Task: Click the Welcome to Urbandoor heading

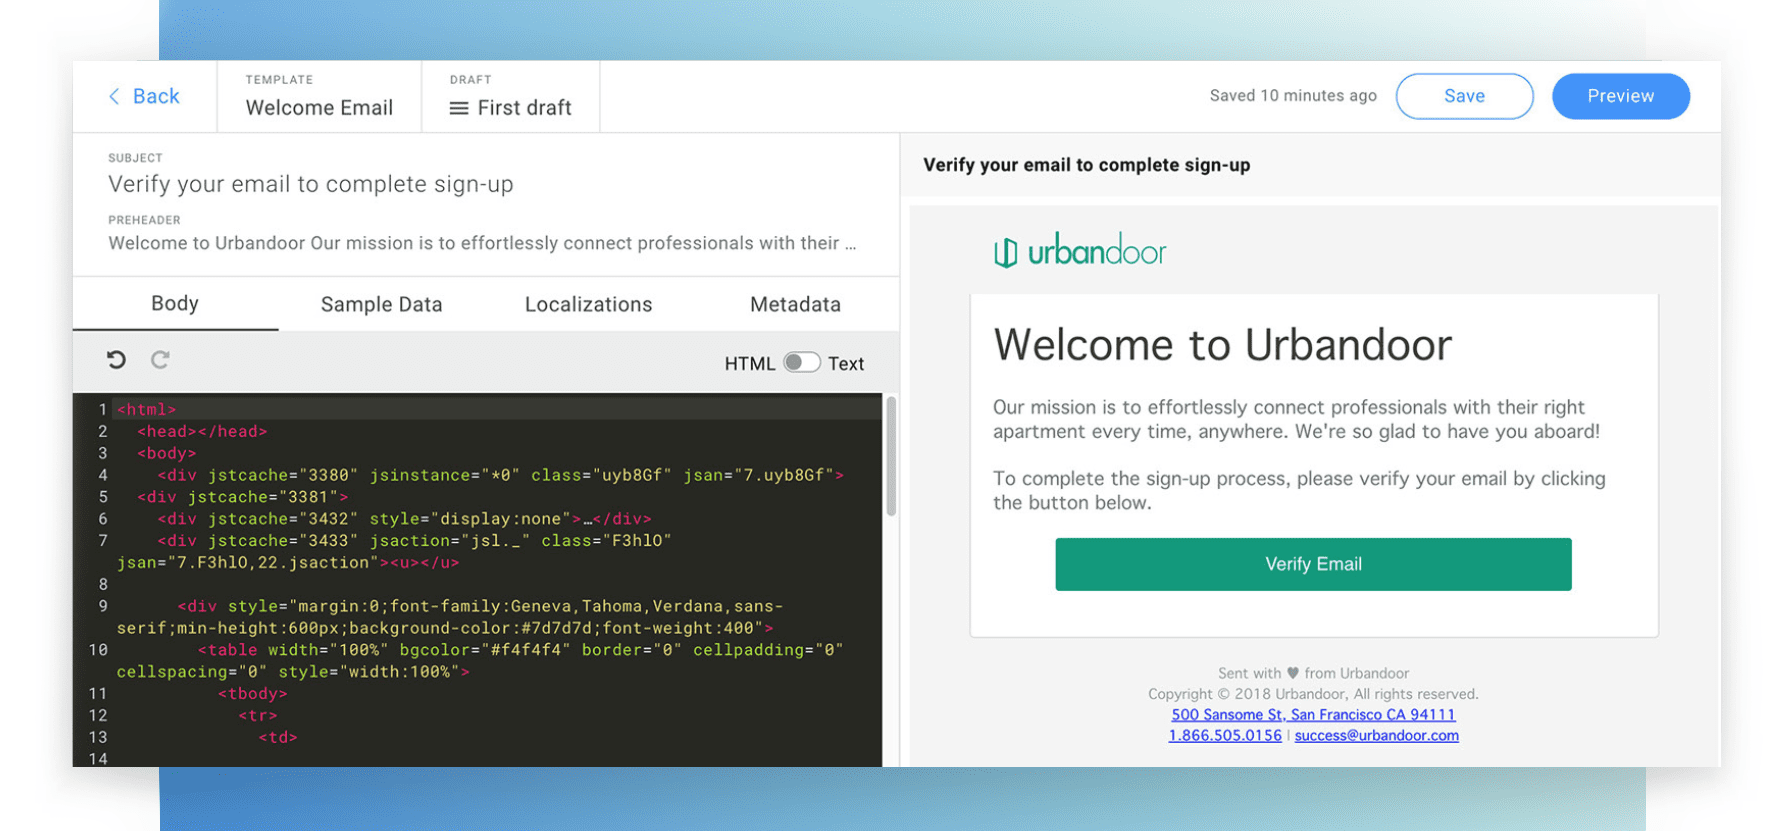Action: pyautogui.click(x=1222, y=345)
